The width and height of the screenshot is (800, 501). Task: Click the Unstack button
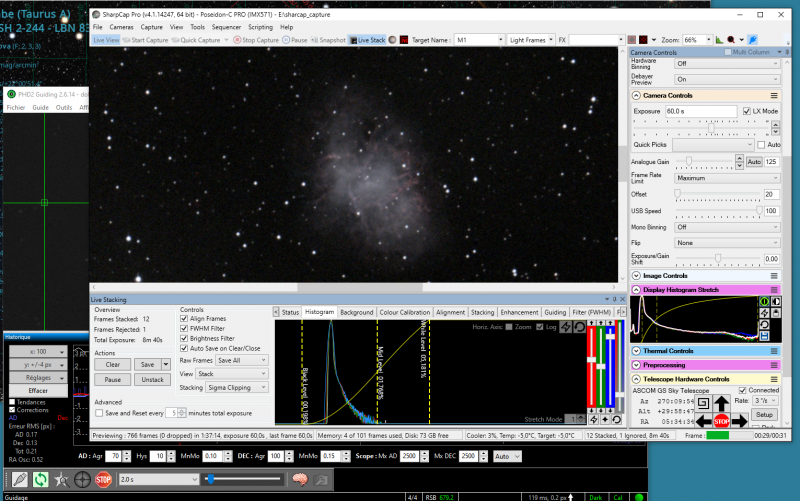coord(153,380)
